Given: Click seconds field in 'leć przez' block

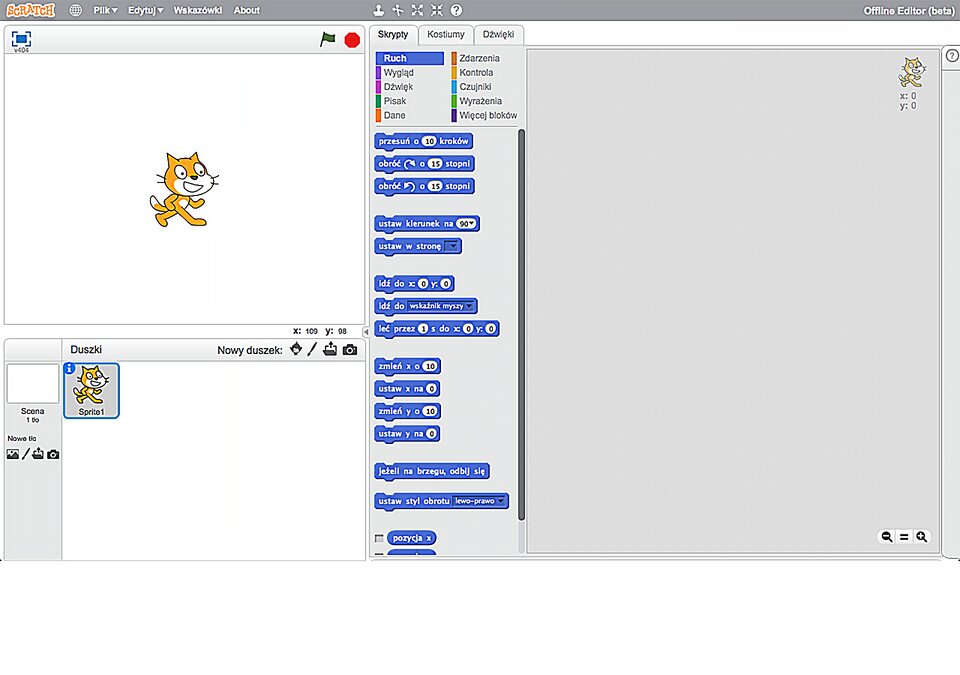Looking at the screenshot, I should click(423, 328).
